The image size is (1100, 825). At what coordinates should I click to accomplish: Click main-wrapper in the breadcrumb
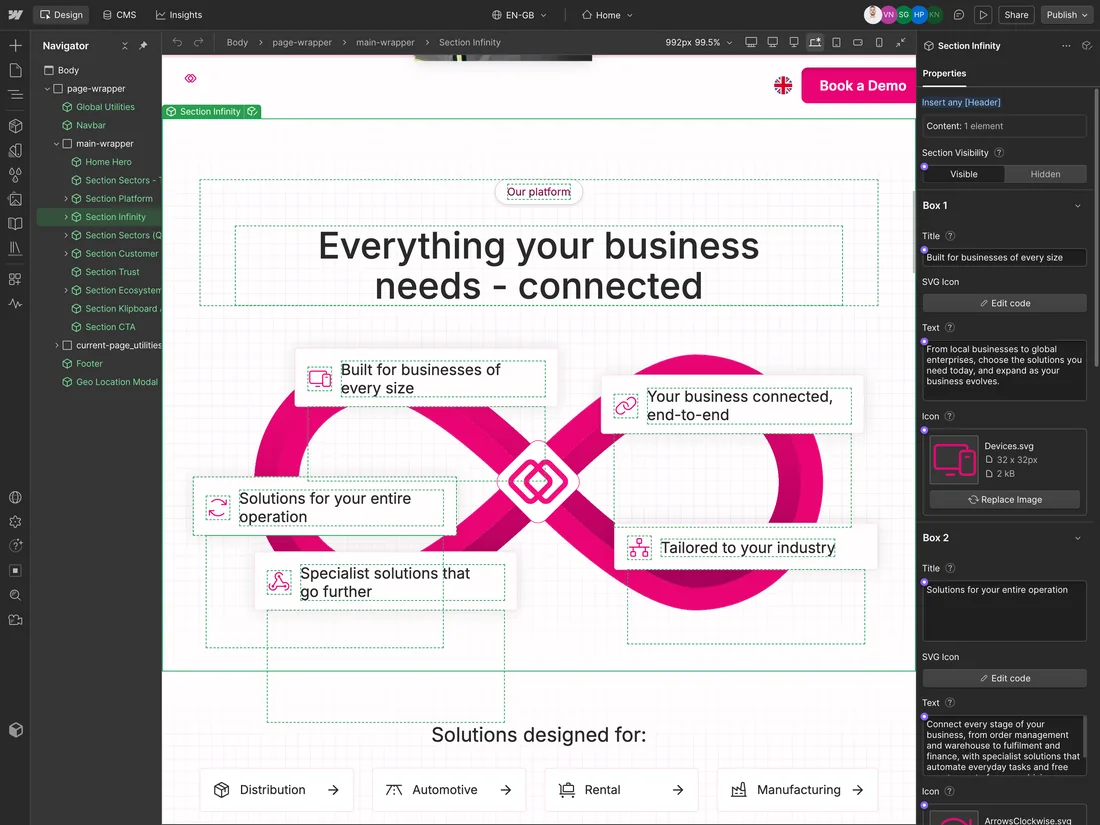(x=385, y=42)
